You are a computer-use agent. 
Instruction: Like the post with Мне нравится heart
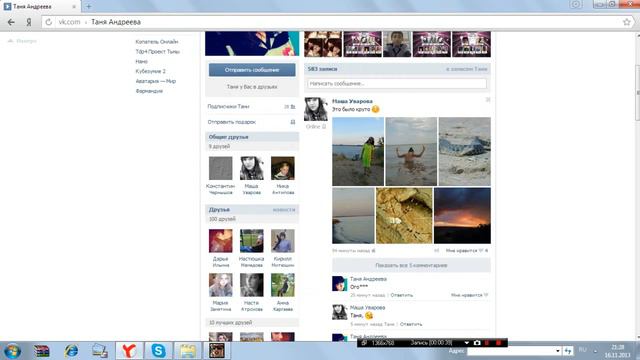pyautogui.click(x=467, y=251)
